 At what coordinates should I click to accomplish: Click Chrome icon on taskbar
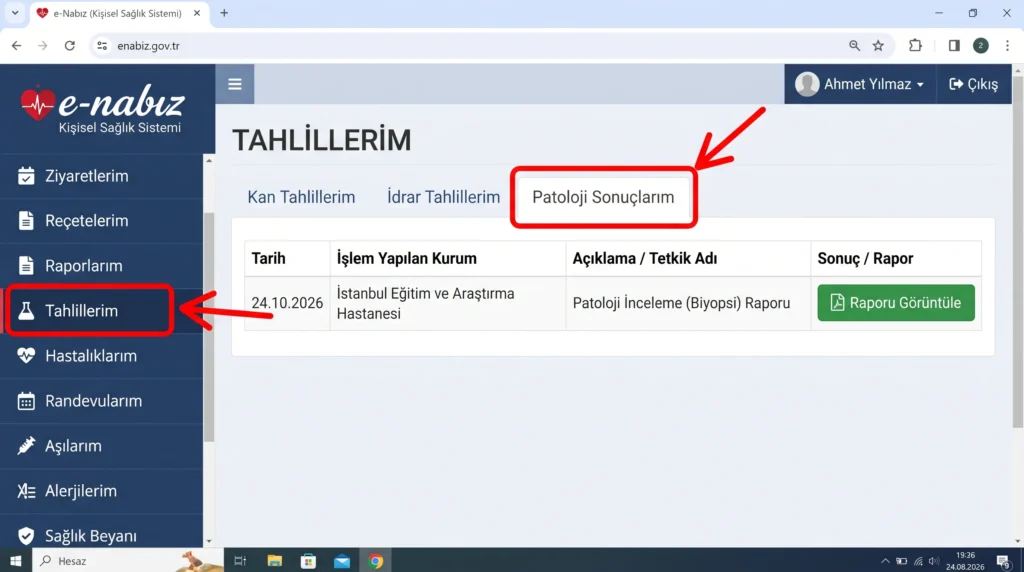click(376, 561)
